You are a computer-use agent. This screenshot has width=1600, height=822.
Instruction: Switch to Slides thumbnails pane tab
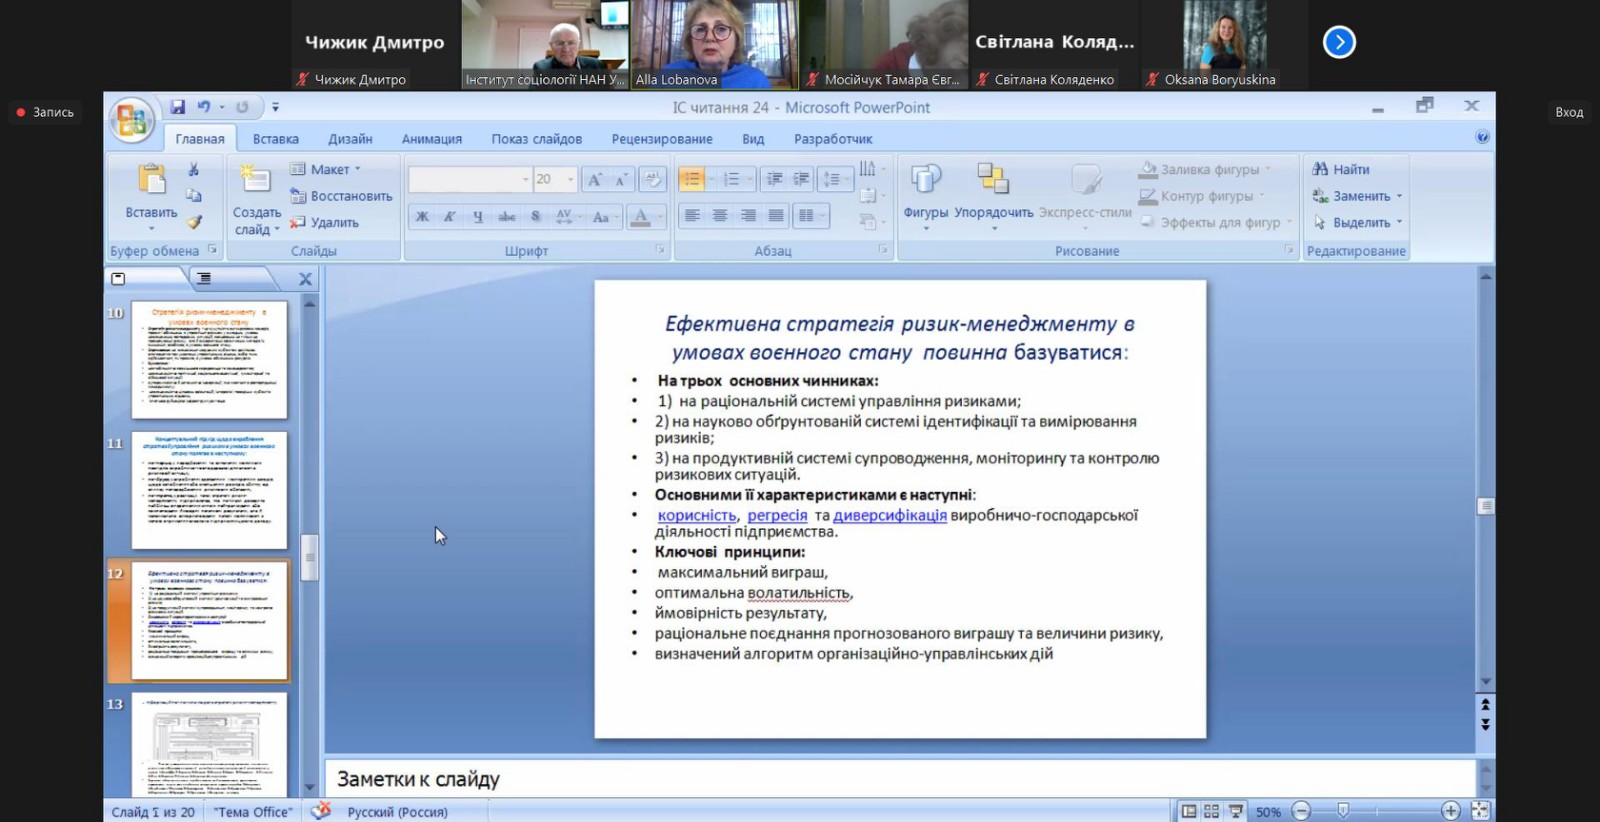[119, 278]
